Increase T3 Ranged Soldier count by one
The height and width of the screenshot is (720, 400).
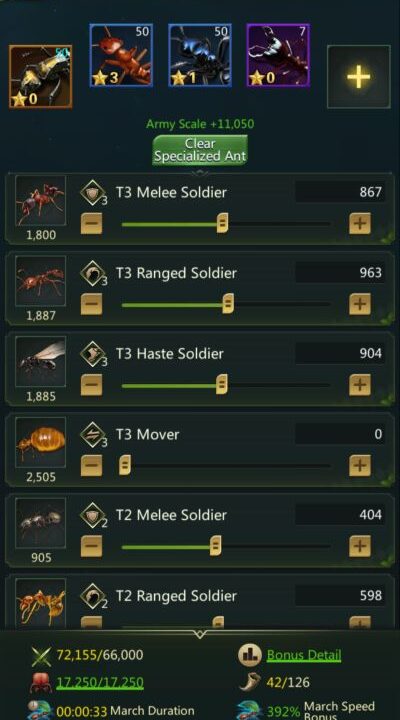[360, 304]
